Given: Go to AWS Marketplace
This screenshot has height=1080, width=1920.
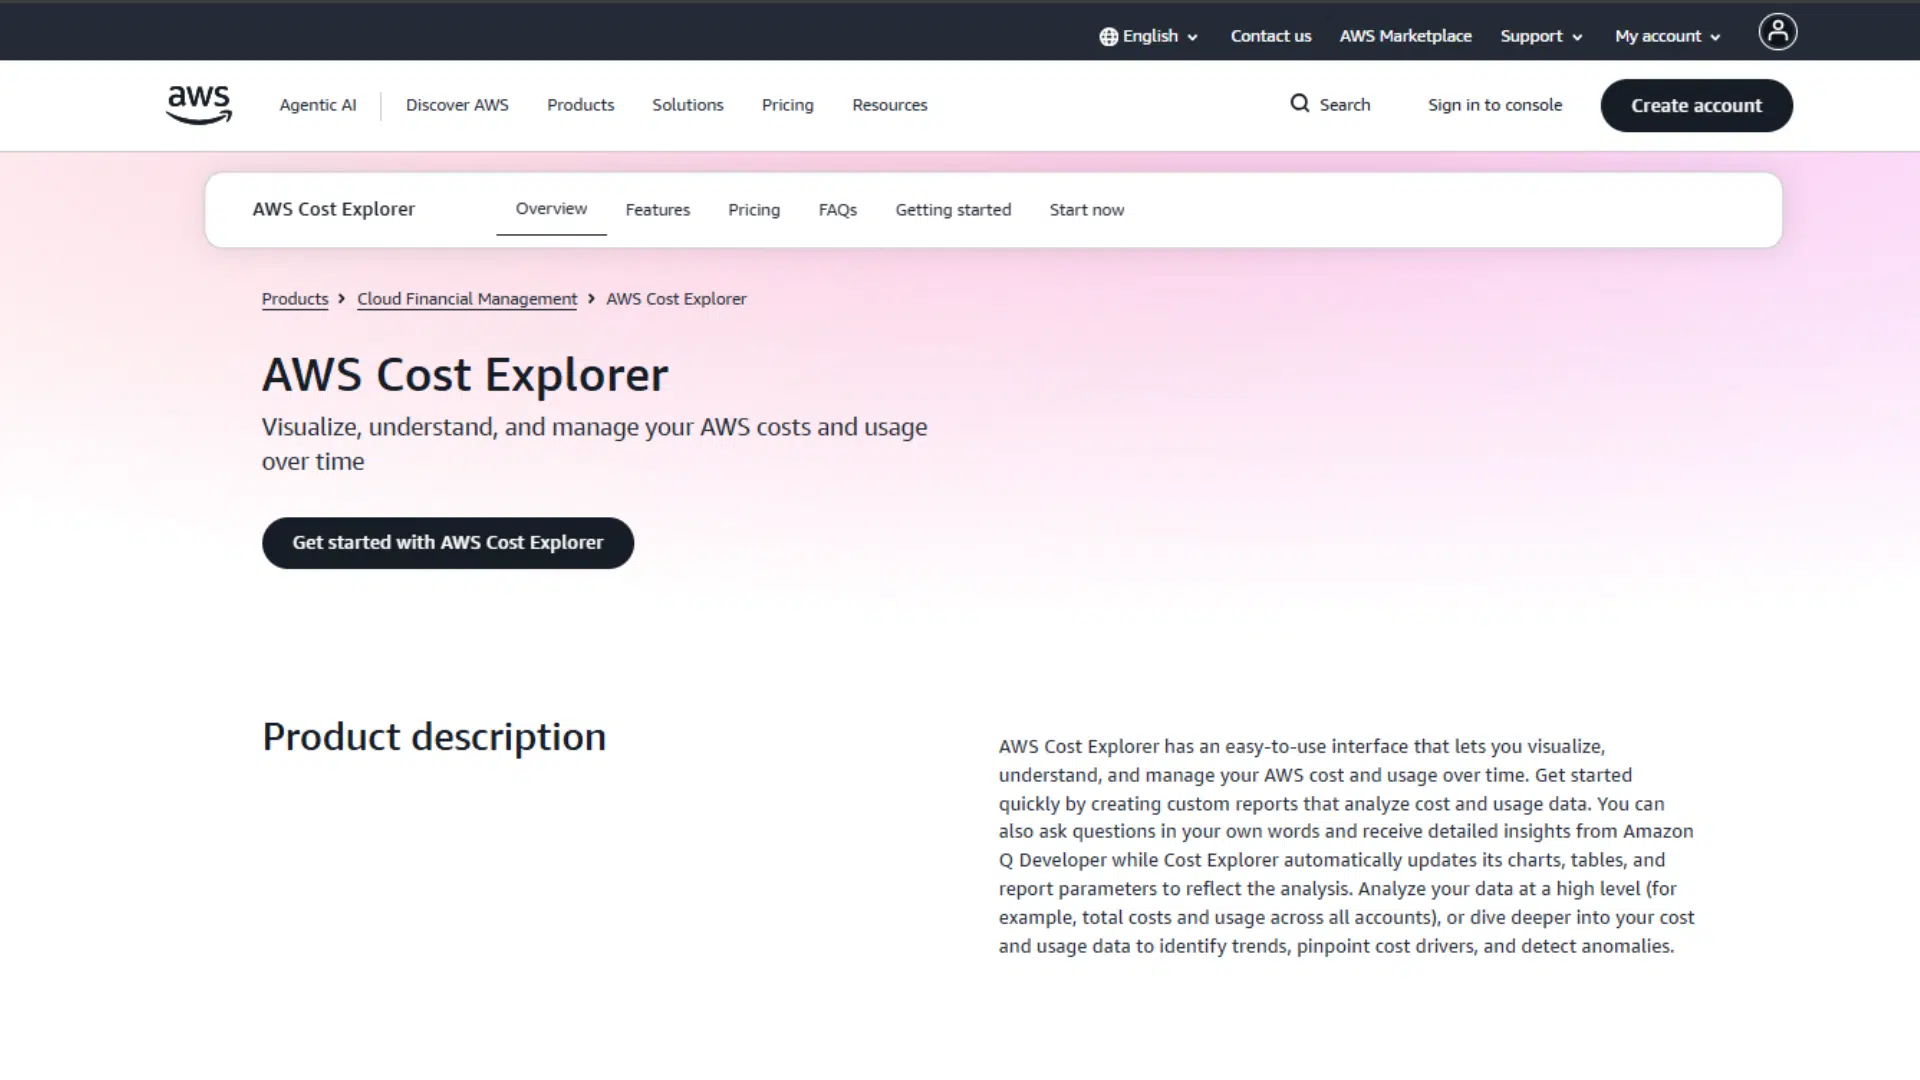Looking at the screenshot, I should (1405, 36).
